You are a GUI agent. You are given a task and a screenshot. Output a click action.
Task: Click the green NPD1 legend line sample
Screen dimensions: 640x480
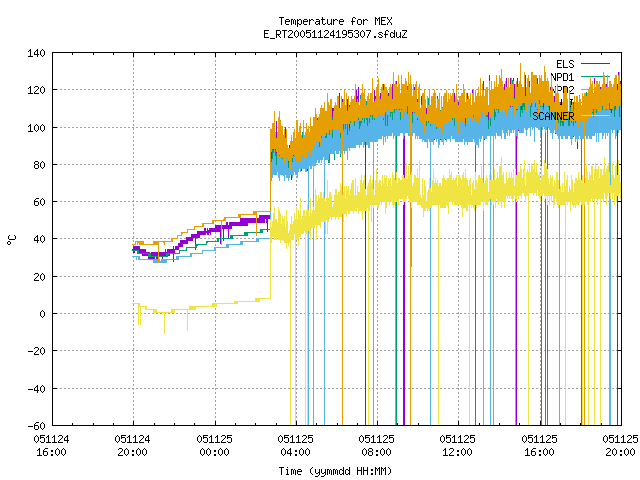(595, 77)
